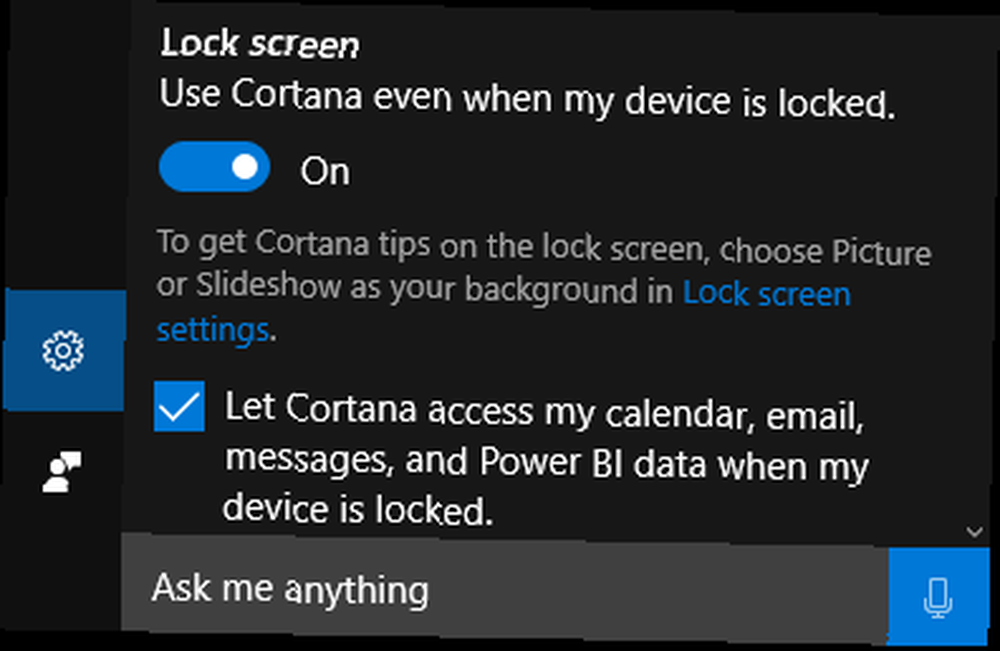Click the scroll-down chevron arrow
Screen dimensions: 1000x651
974,531
